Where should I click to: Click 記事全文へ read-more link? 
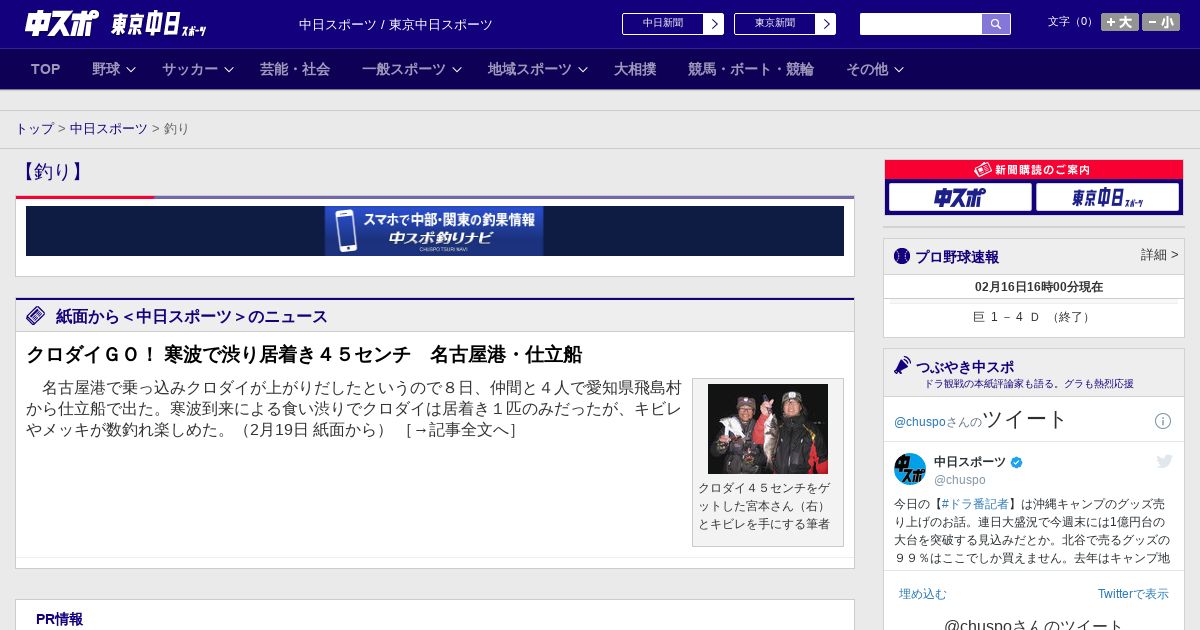pos(461,431)
